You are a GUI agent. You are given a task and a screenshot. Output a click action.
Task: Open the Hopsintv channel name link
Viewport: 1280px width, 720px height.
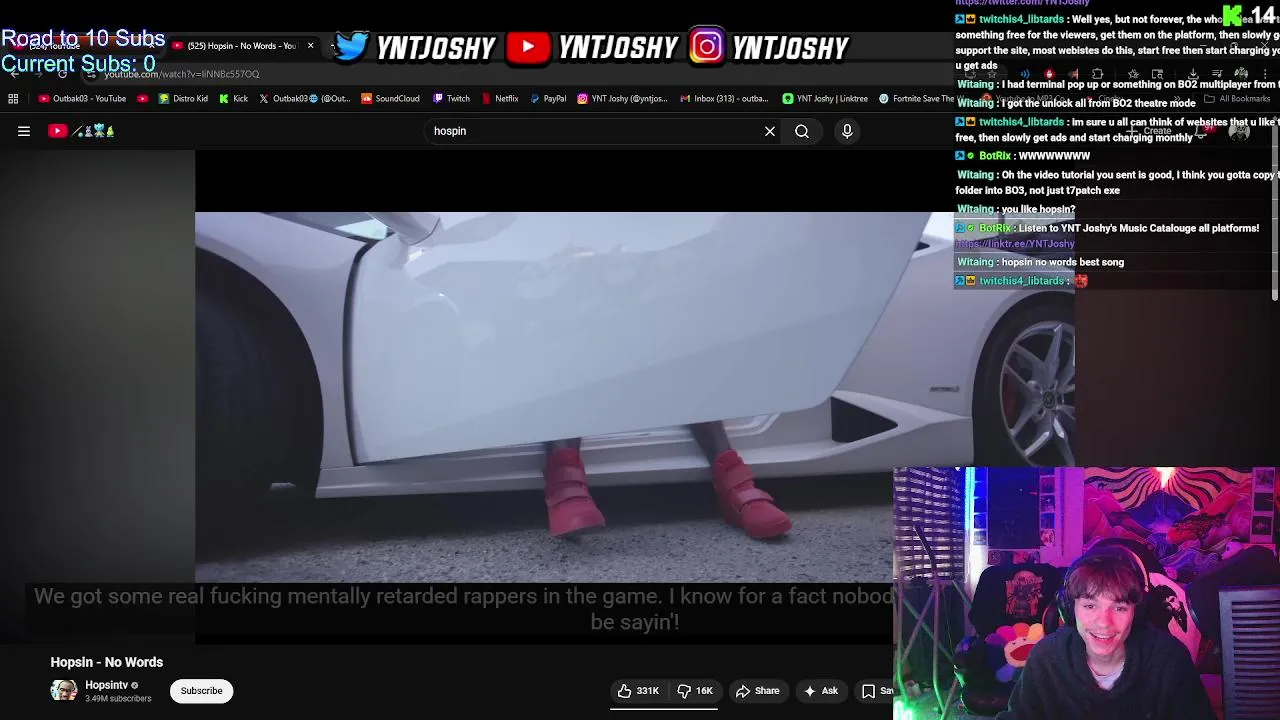click(106, 685)
